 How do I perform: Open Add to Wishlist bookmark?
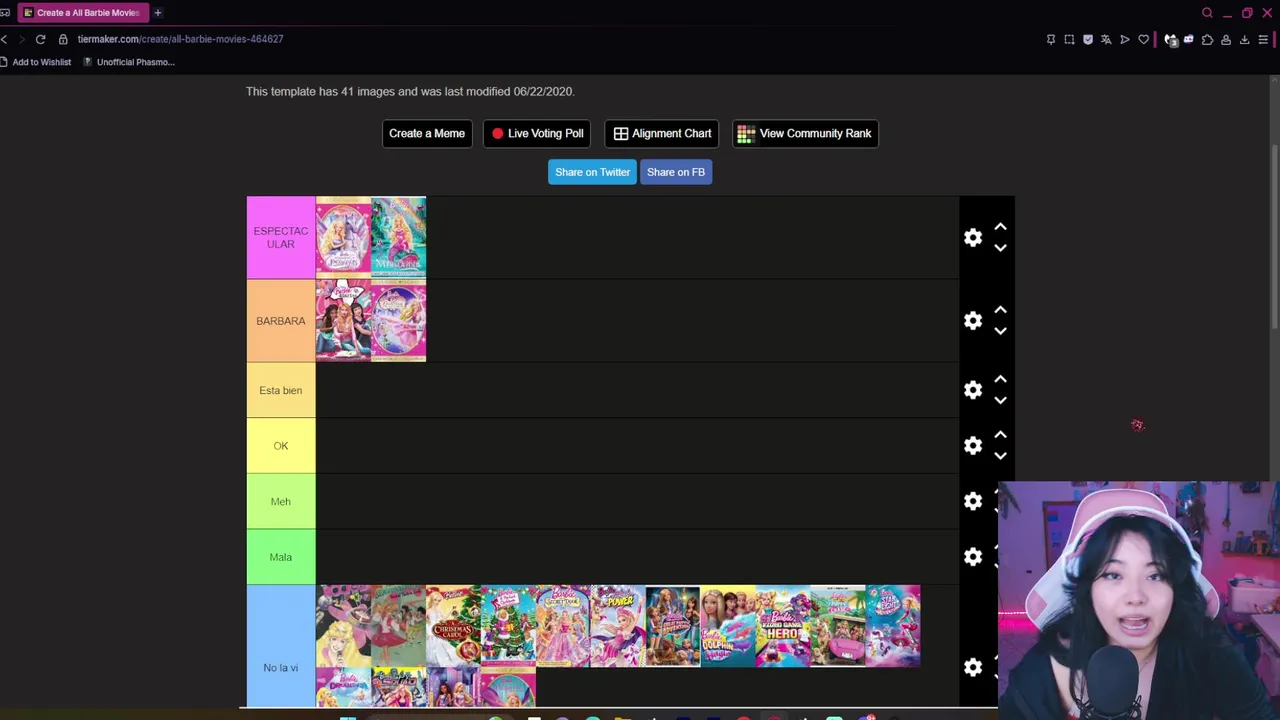tap(36, 62)
